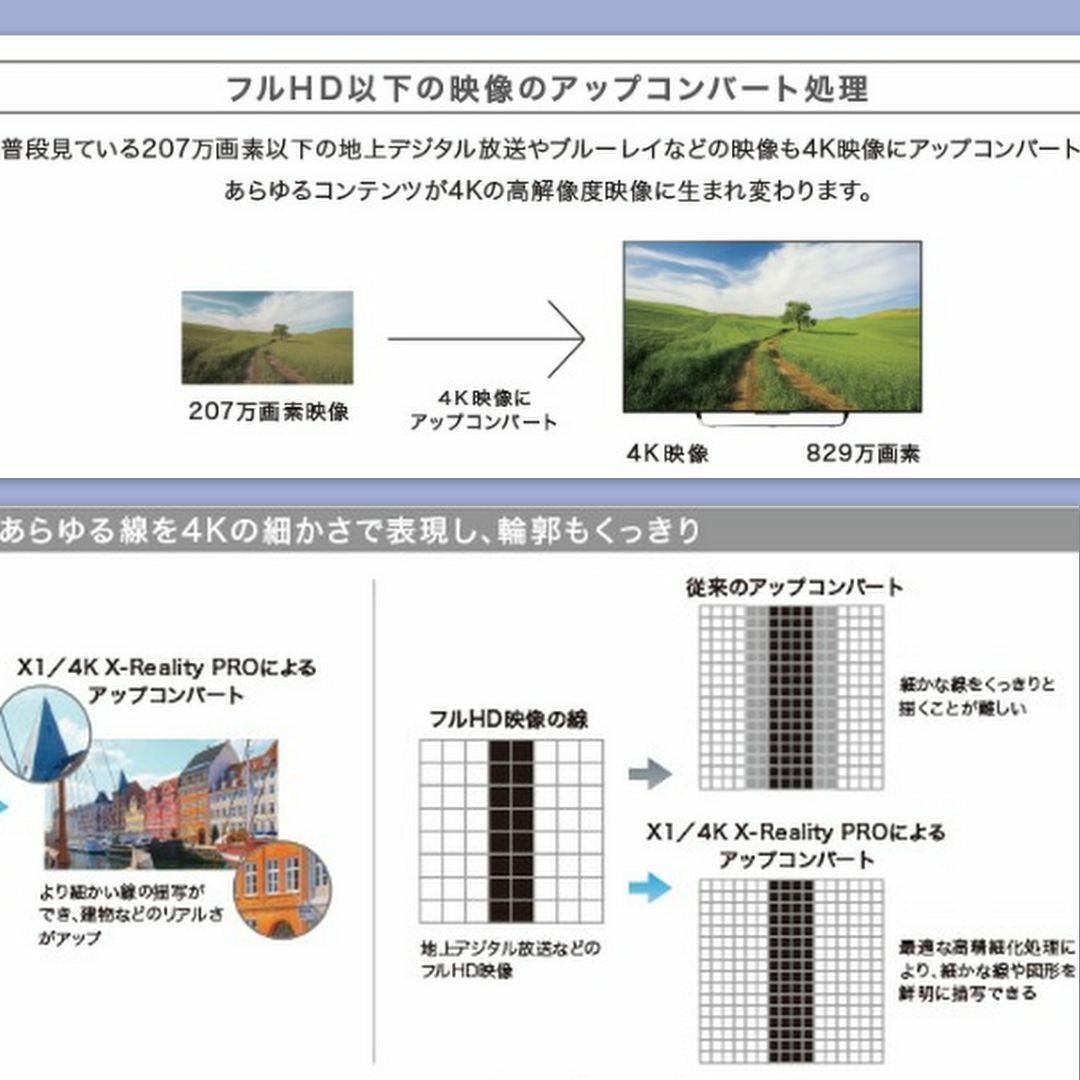This screenshot has height=1080, width=1080.
Task: Click the caption 4K映像 below the TV
Action: coord(667,453)
